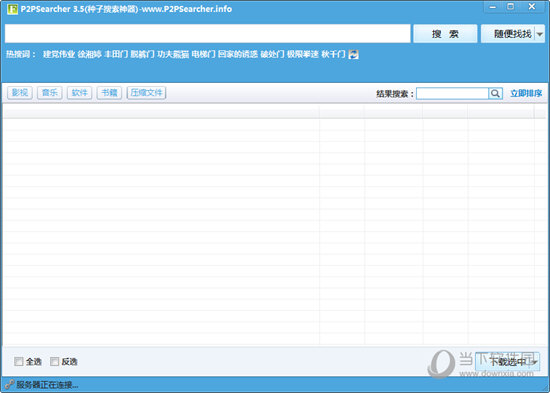550x393 pixels.
Task: Search hot word 极限審速
Action: [303, 54]
